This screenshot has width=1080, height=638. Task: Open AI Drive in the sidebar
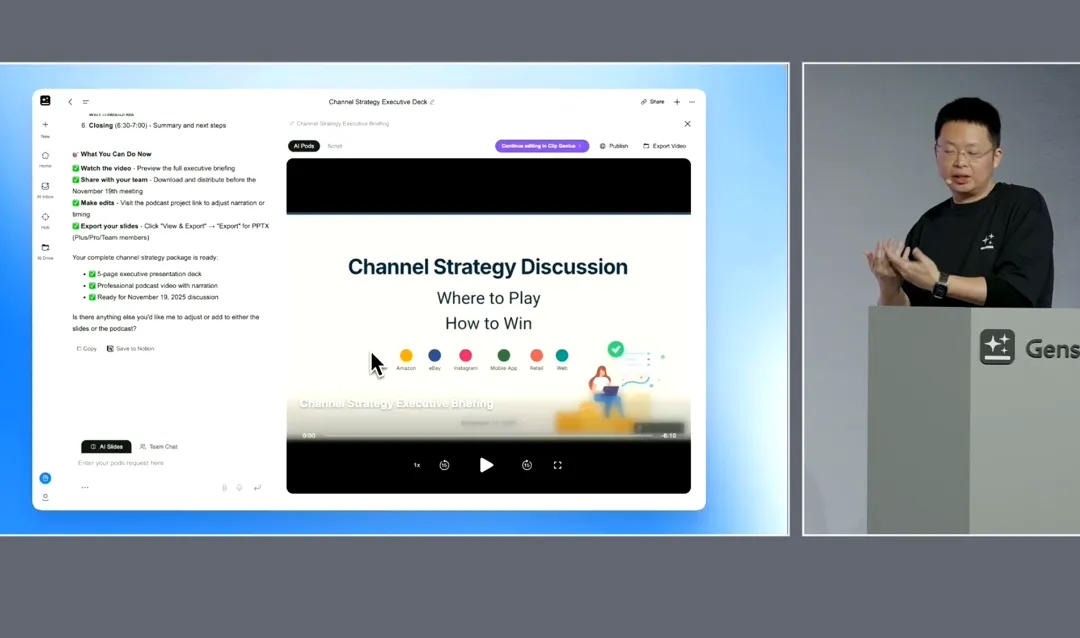click(45, 248)
